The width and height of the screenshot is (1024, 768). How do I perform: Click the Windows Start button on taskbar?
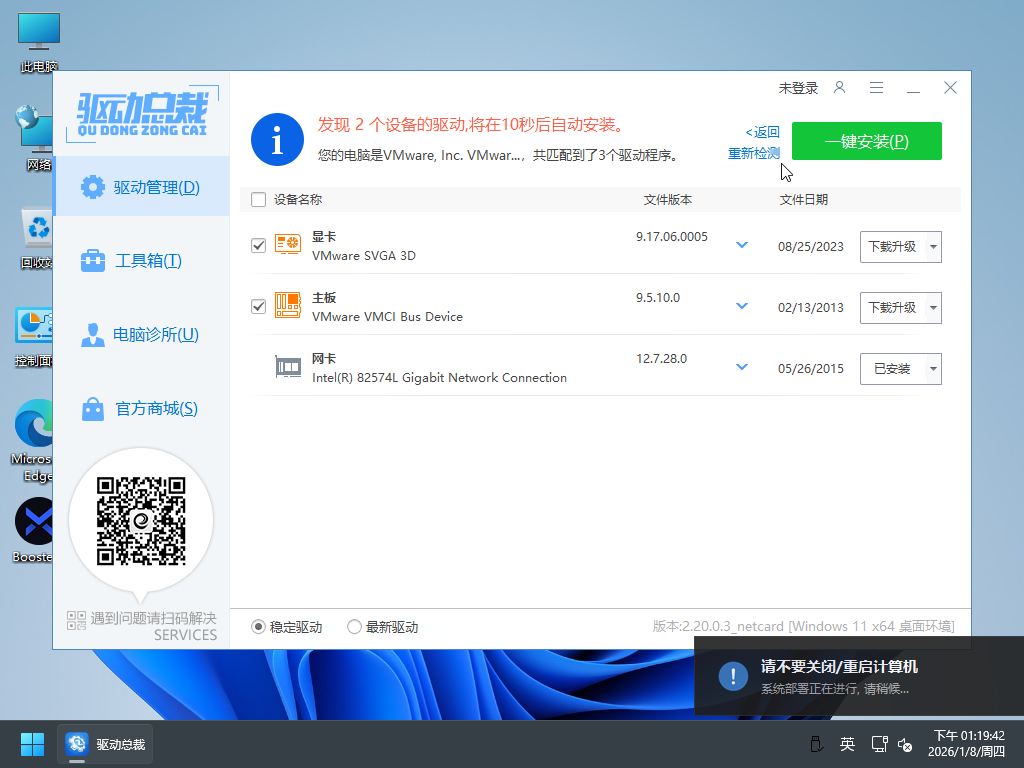coord(32,744)
